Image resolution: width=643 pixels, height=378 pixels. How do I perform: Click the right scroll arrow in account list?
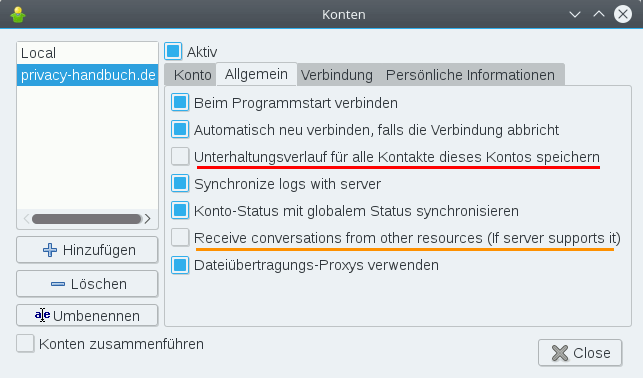coord(148,219)
